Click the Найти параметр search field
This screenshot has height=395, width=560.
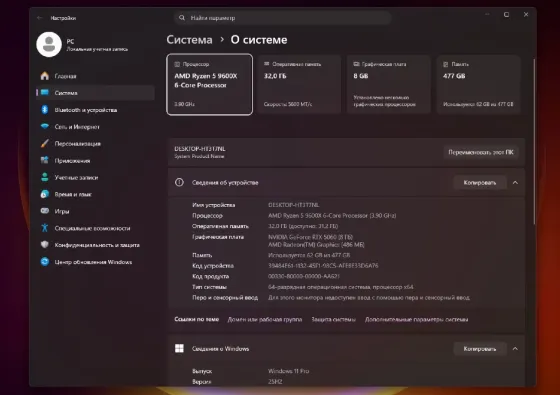[x=282, y=18]
